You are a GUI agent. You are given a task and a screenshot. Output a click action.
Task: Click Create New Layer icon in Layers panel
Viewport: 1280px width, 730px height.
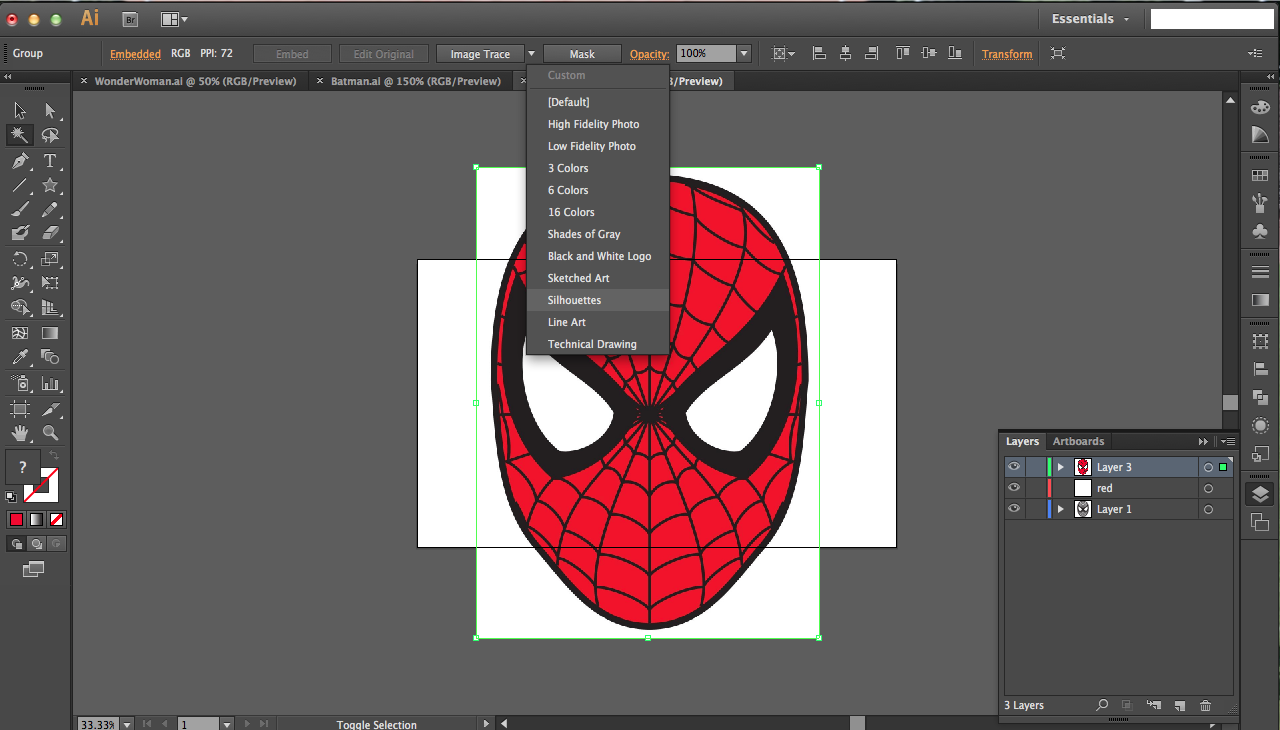[1180, 705]
